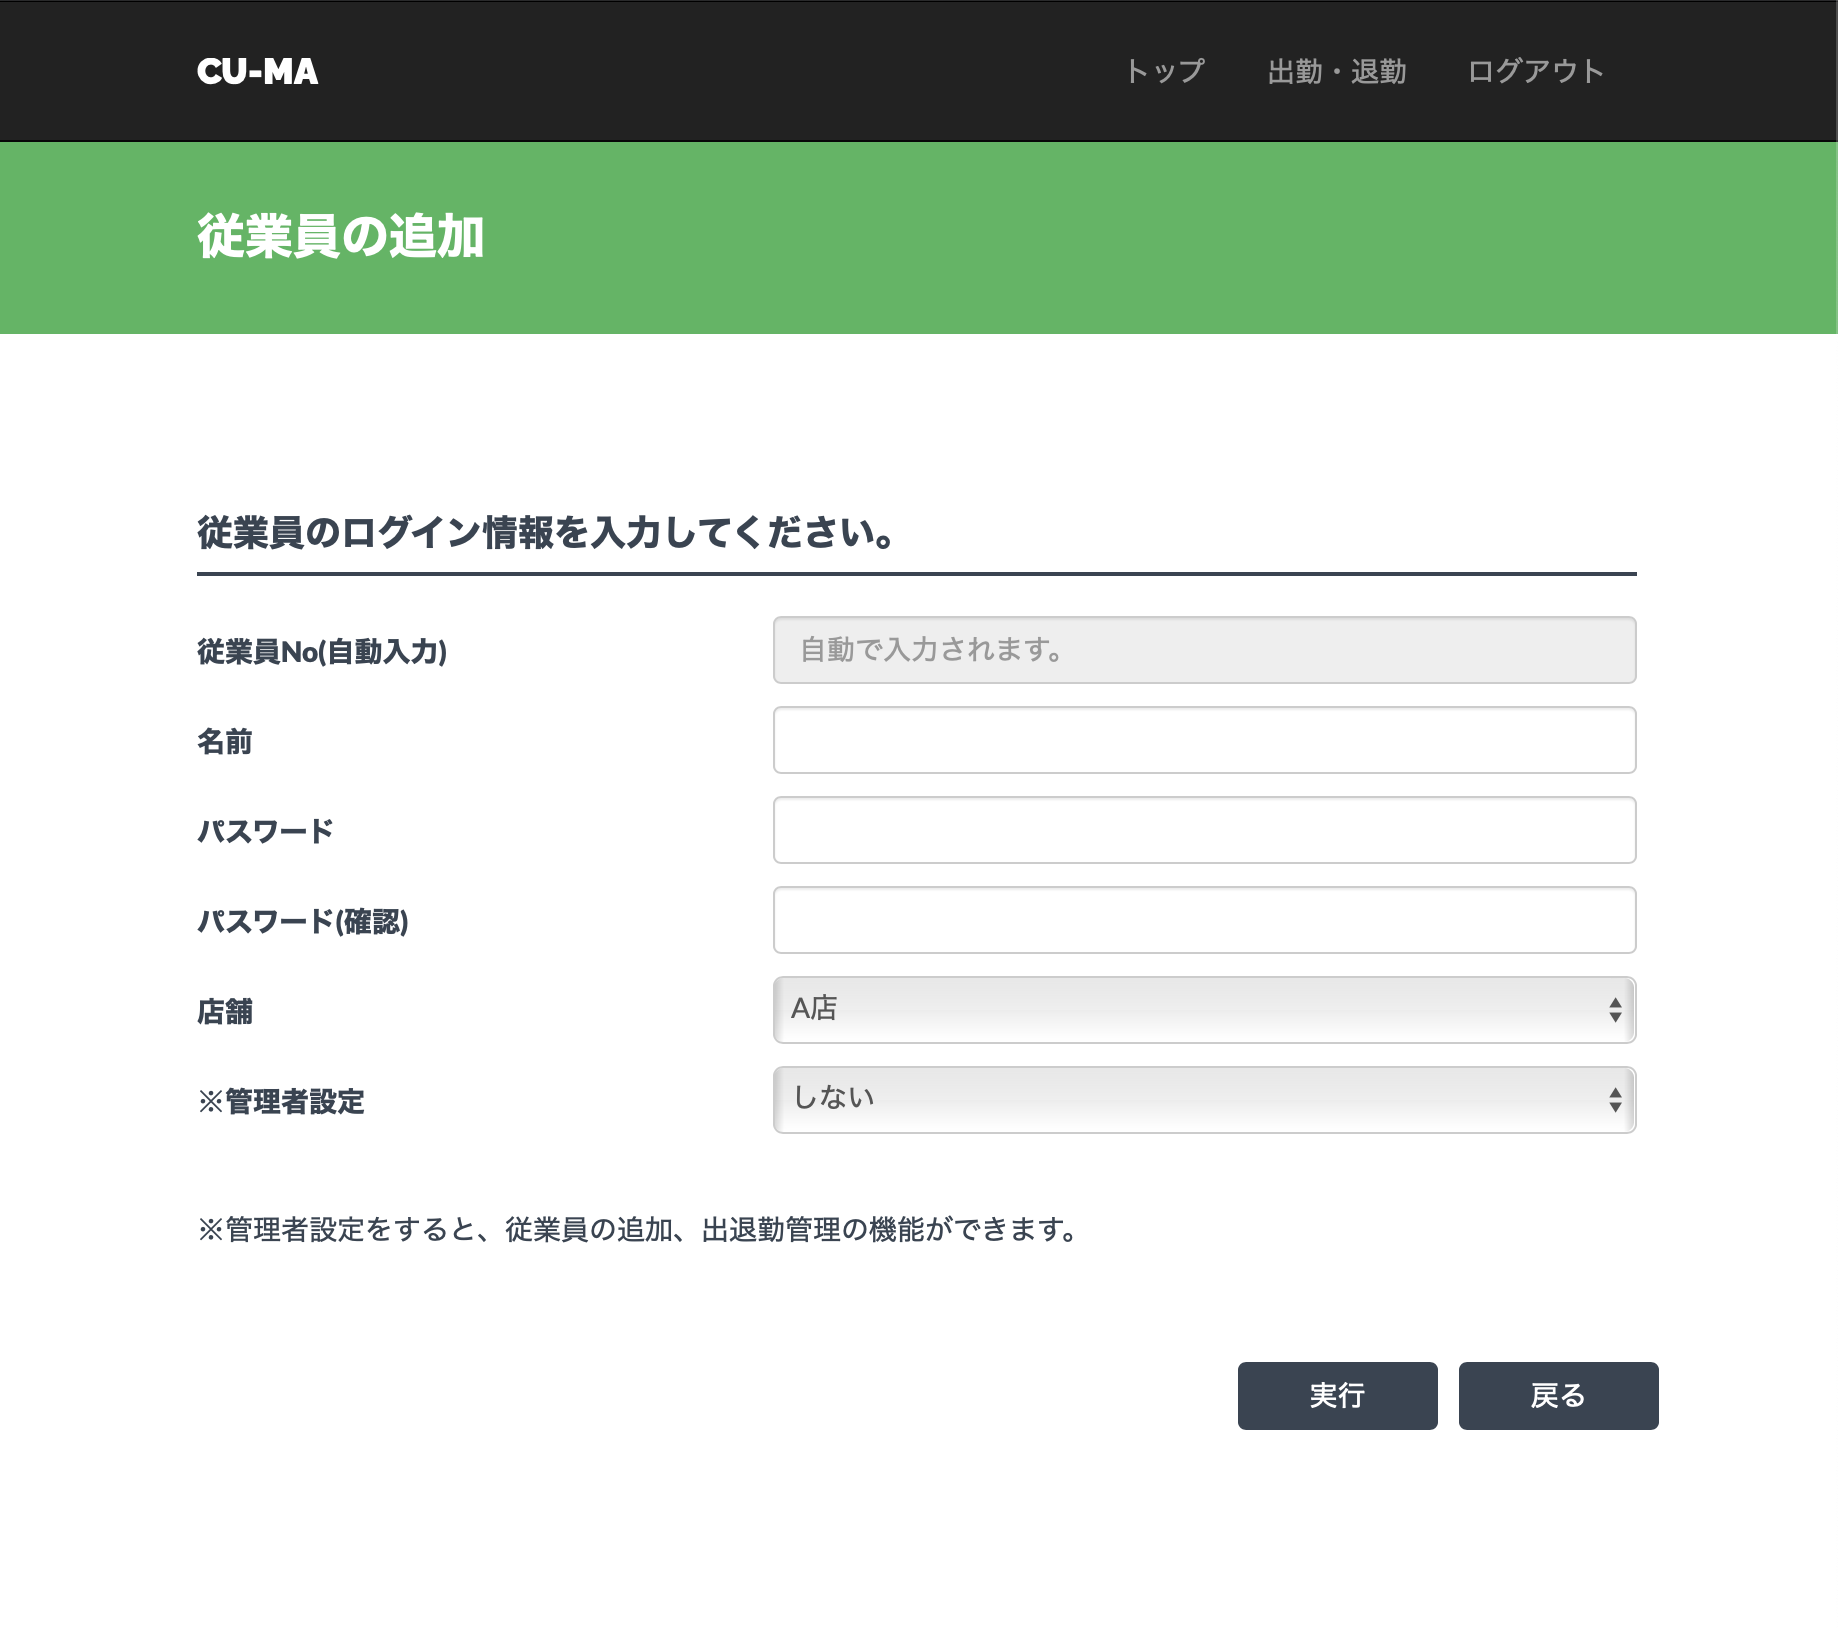1838x1628 pixels.
Task: Click the 従業員No auto-input field
Action: (1204, 650)
